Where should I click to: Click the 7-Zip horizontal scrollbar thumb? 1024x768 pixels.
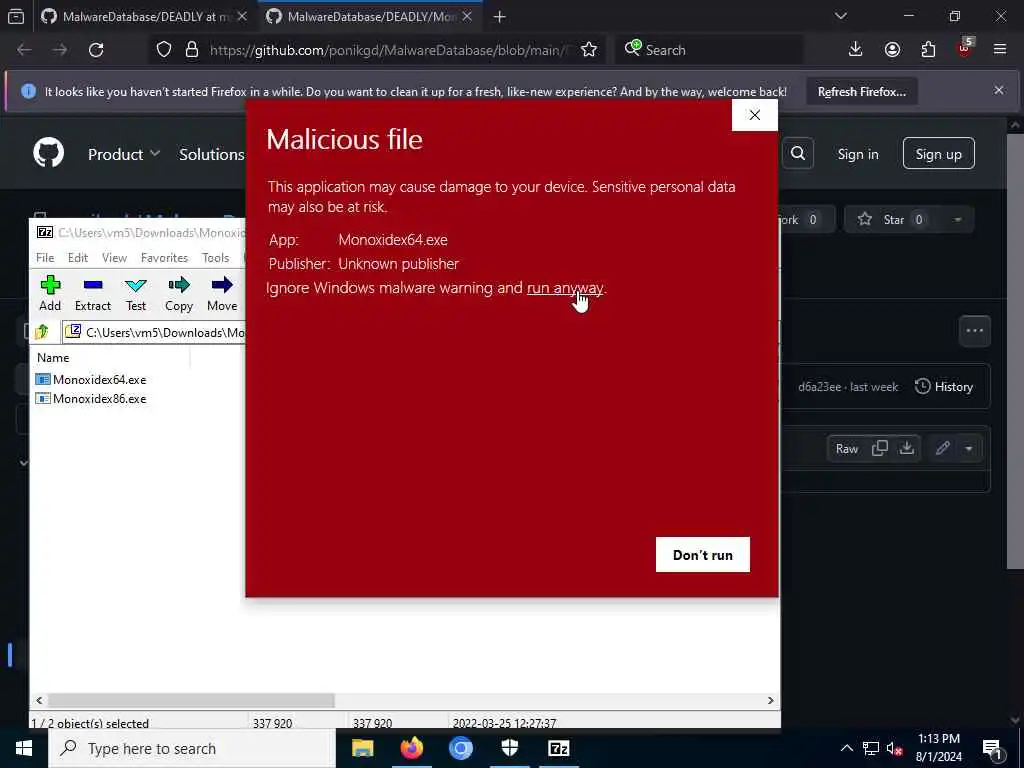click(191, 700)
